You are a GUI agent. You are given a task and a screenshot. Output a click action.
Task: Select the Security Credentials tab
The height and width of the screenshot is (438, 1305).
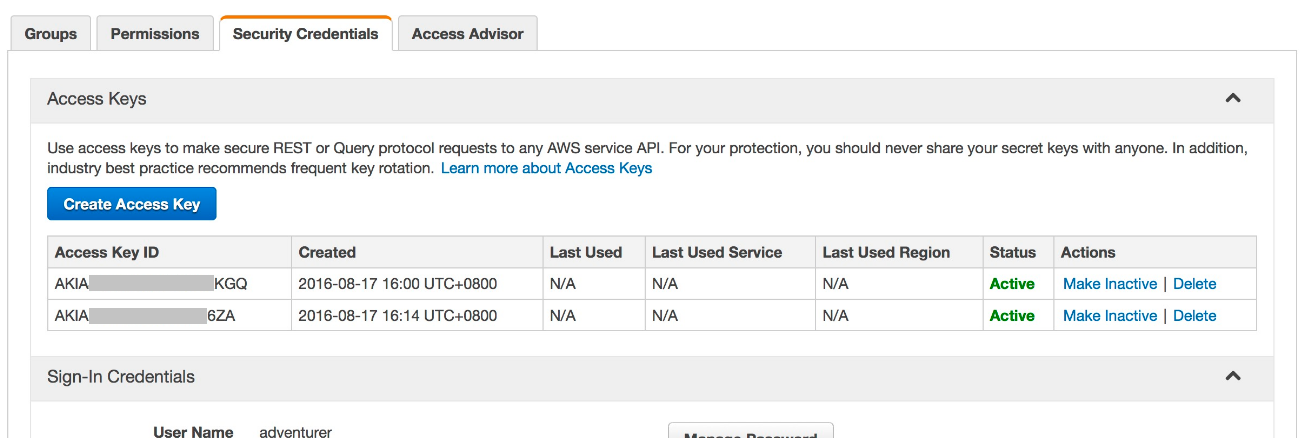(305, 34)
